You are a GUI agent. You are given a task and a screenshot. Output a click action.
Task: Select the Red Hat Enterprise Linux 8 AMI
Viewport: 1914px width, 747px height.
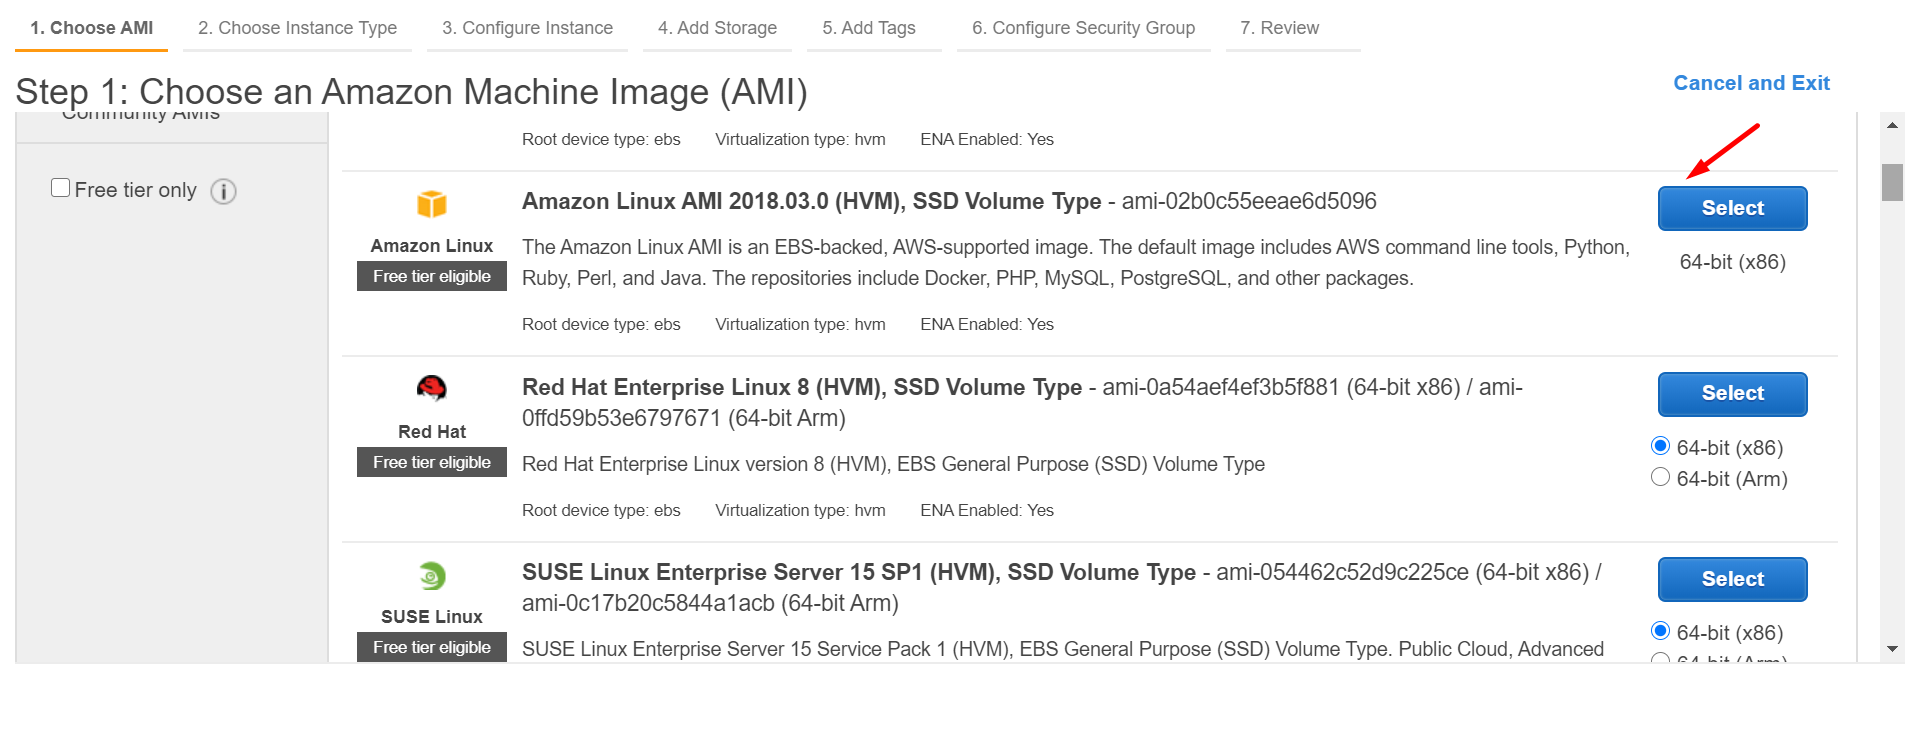(x=1732, y=394)
